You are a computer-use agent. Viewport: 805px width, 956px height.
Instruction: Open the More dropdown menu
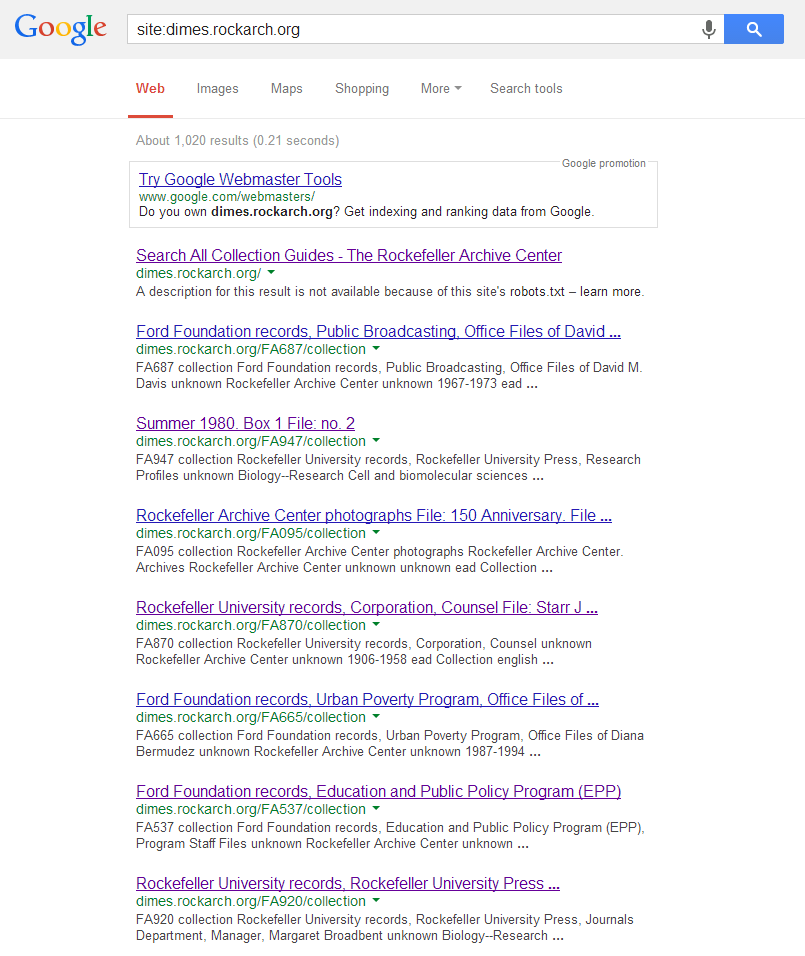pyautogui.click(x=441, y=88)
